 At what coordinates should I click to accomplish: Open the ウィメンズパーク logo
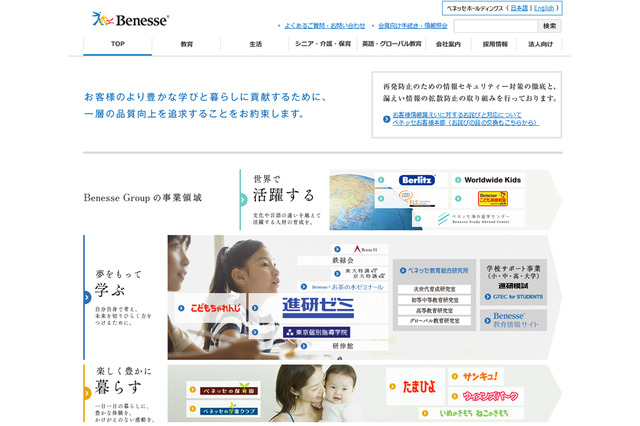pos(491,396)
